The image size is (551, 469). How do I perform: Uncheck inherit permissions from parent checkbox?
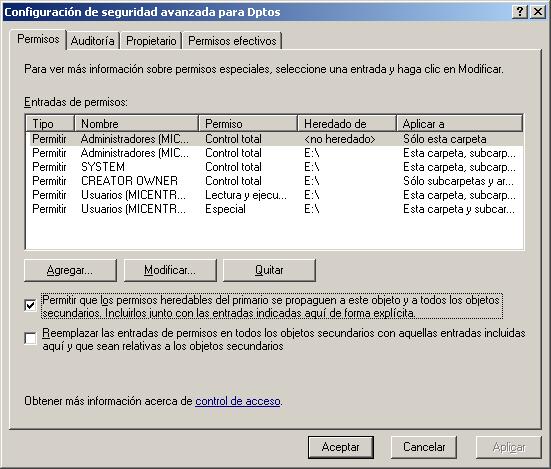31,305
